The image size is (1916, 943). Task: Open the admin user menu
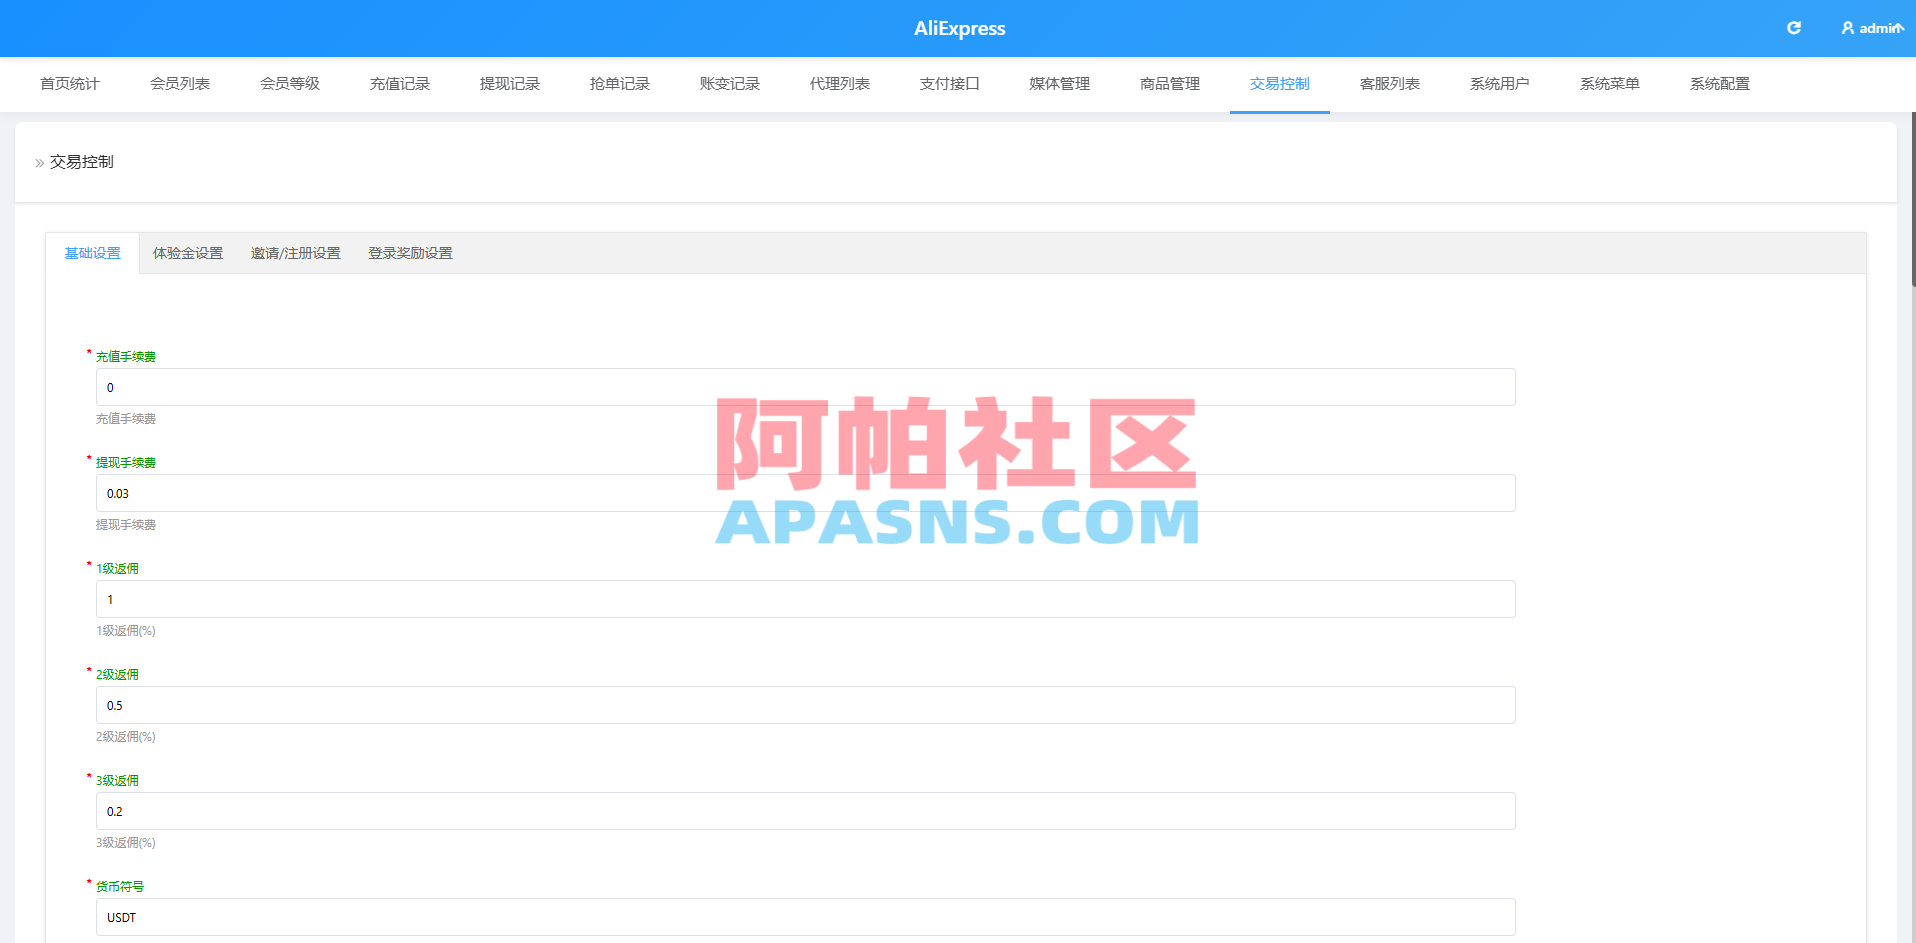click(x=1872, y=28)
